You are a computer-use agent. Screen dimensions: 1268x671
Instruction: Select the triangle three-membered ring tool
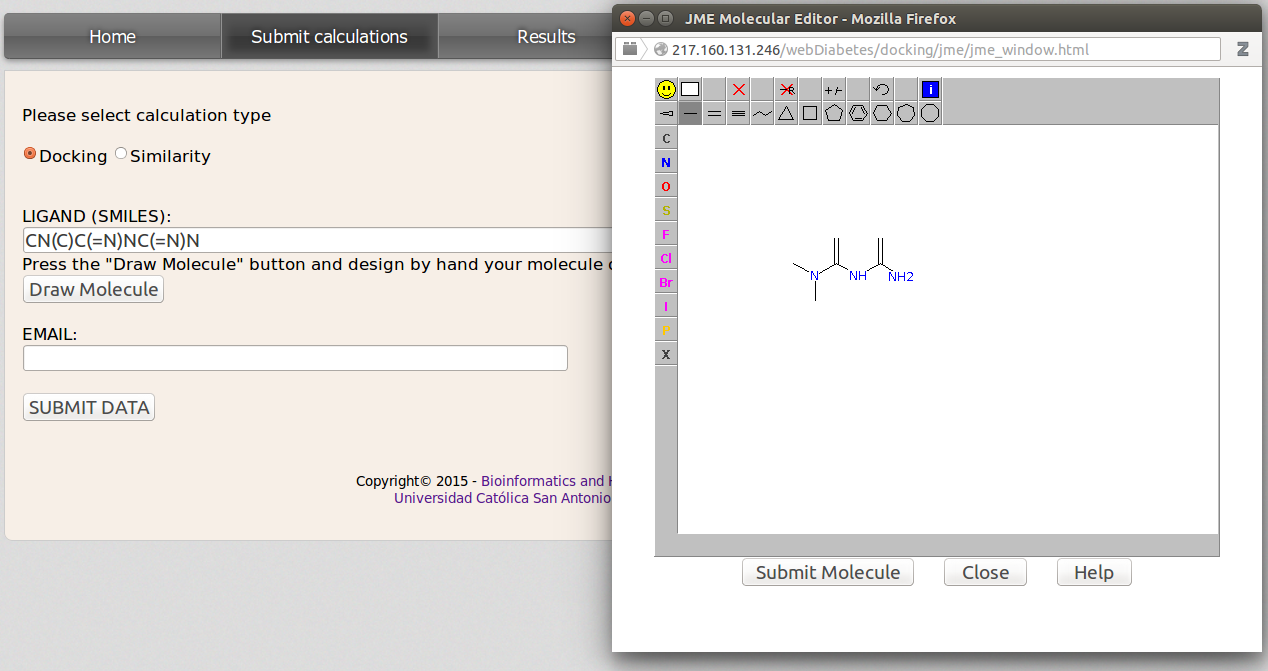tap(787, 113)
